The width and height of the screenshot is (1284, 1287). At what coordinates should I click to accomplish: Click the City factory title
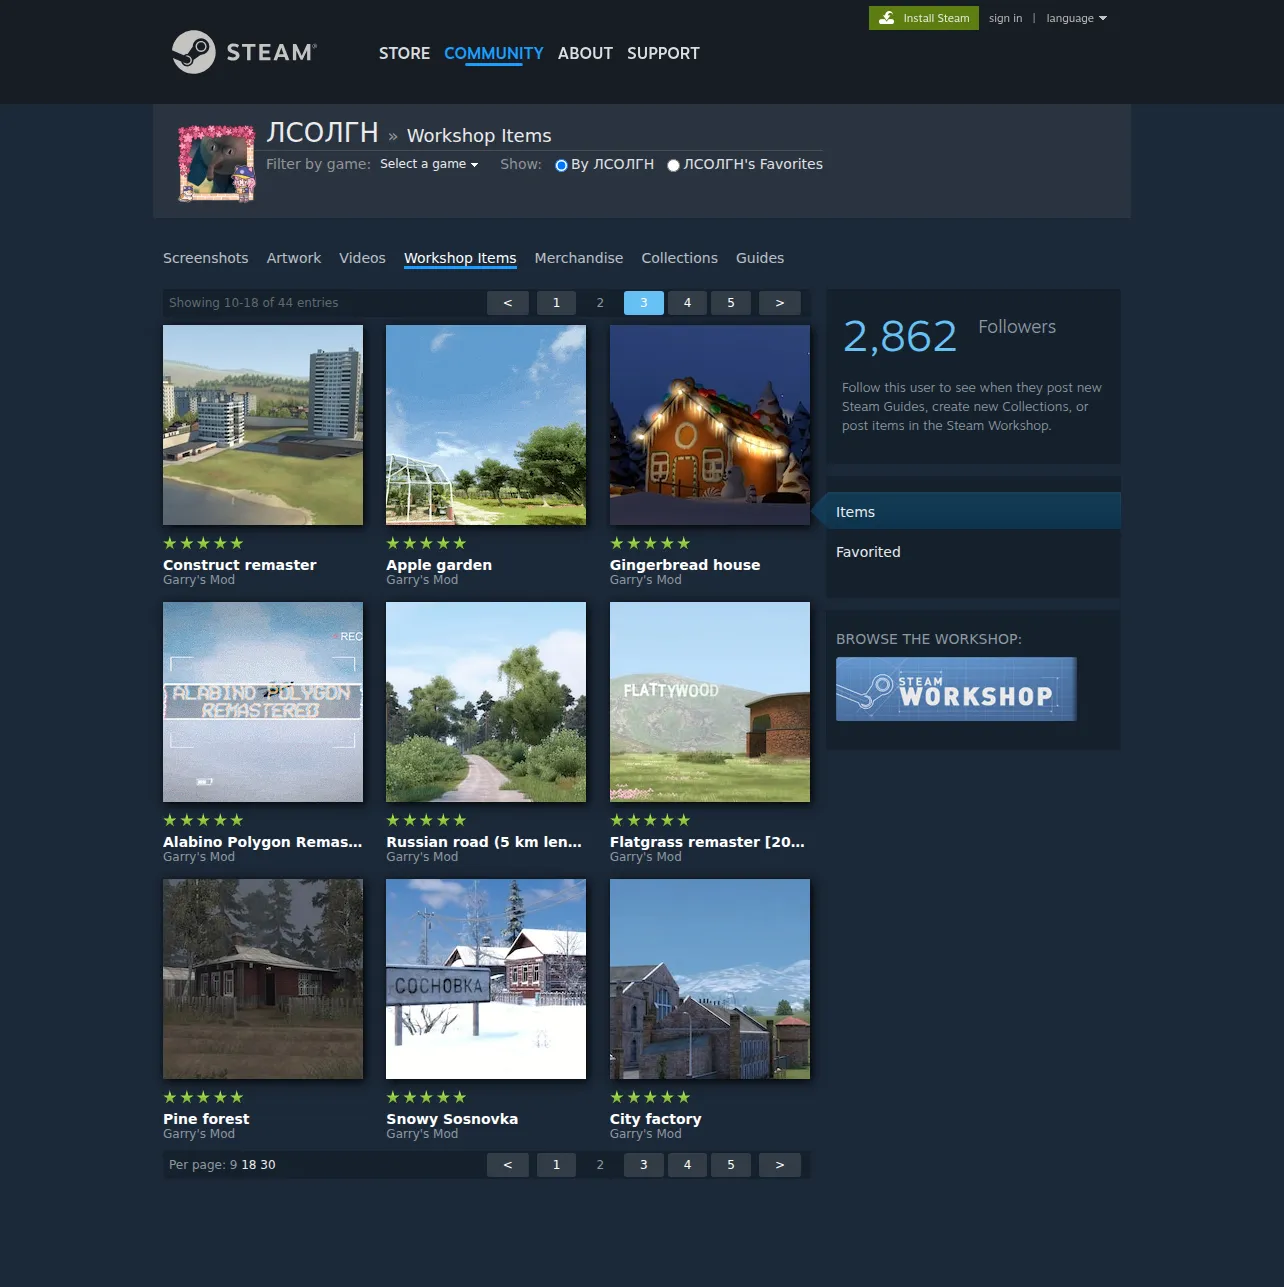point(656,1119)
